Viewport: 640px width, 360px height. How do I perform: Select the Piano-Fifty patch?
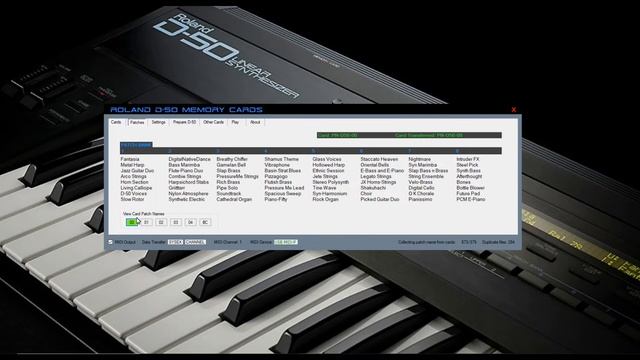[x=276, y=199]
